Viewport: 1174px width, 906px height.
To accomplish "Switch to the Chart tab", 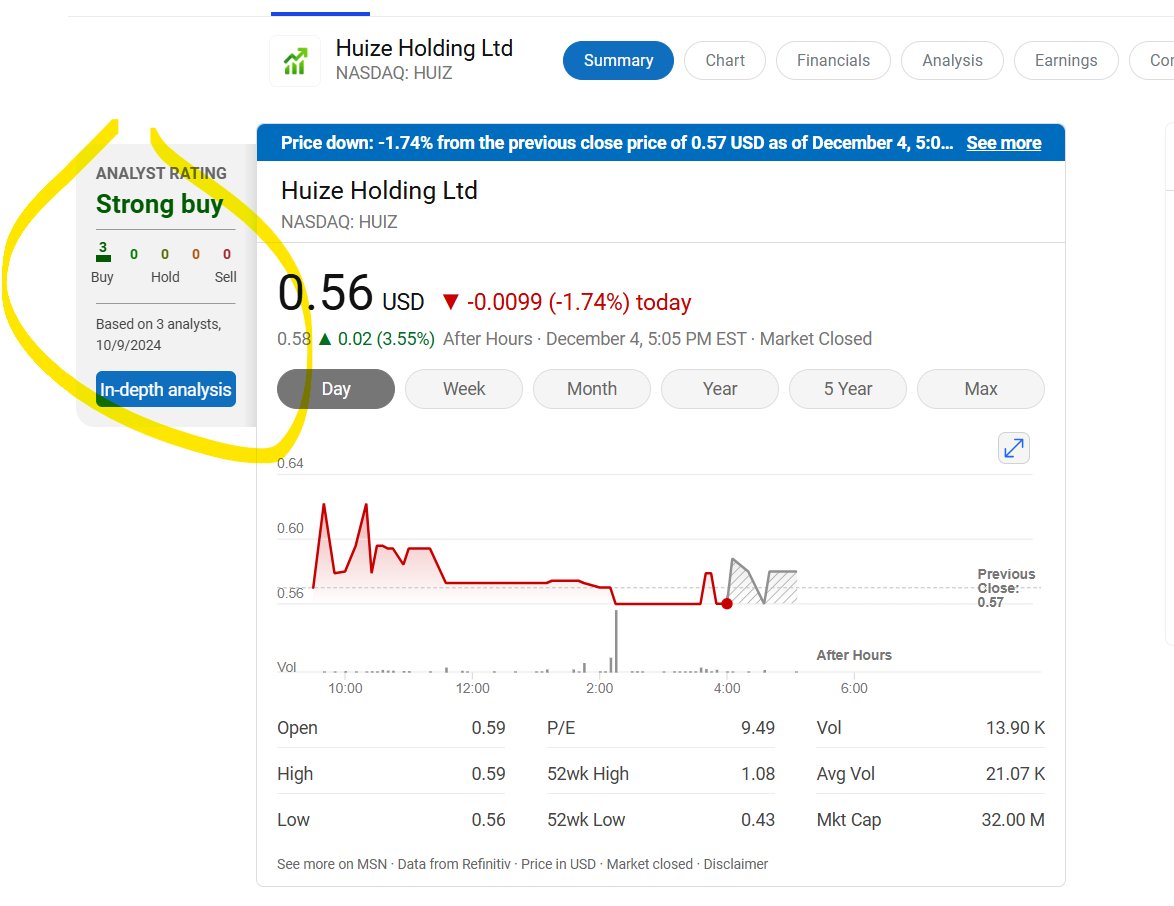I will tap(725, 61).
